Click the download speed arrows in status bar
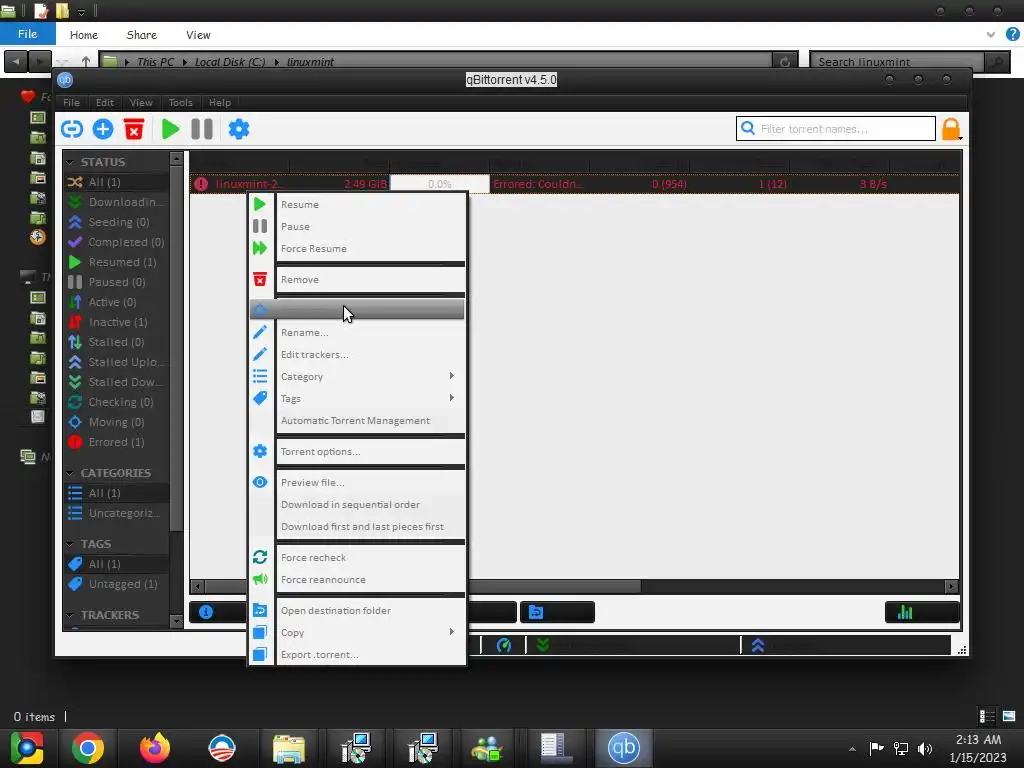This screenshot has width=1024, height=768. [x=543, y=645]
